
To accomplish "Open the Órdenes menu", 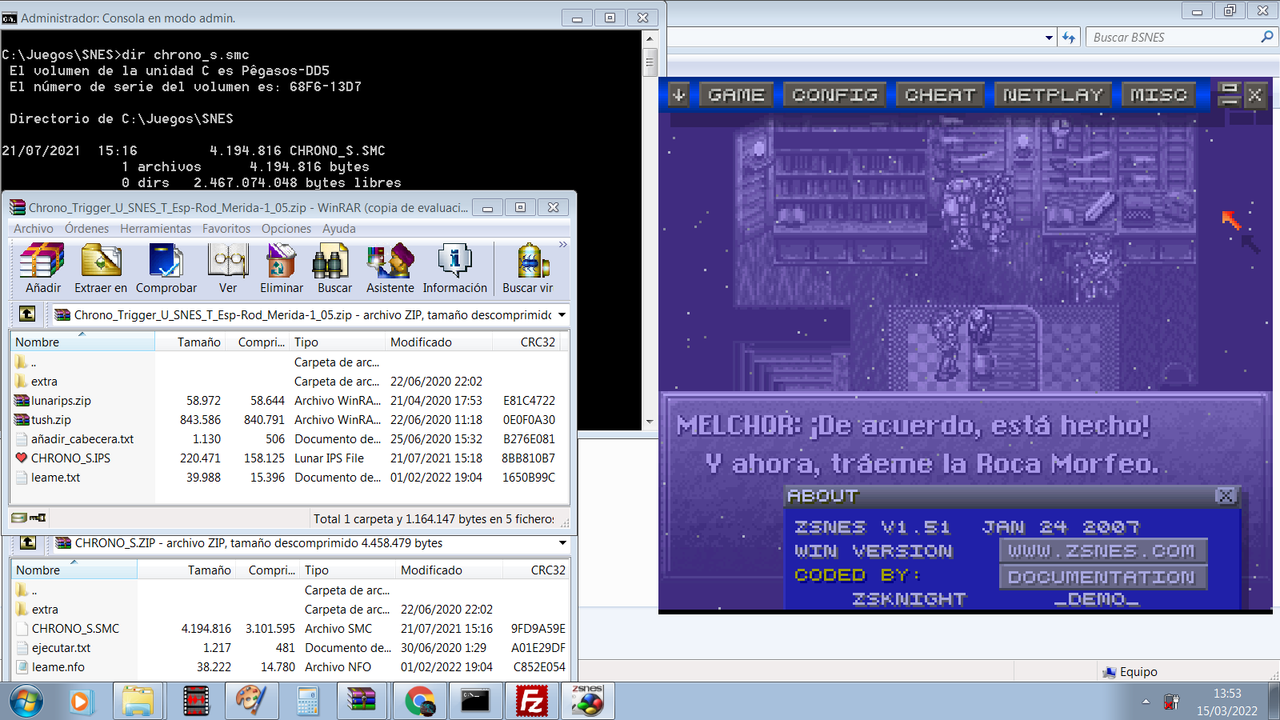I will (87, 229).
